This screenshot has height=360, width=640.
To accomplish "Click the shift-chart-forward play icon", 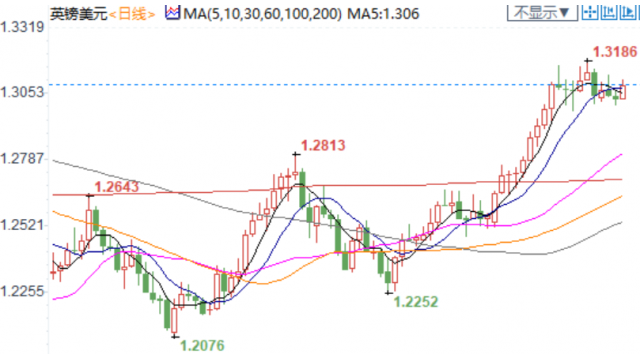I will pyautogui.click(x=627, y=13).
